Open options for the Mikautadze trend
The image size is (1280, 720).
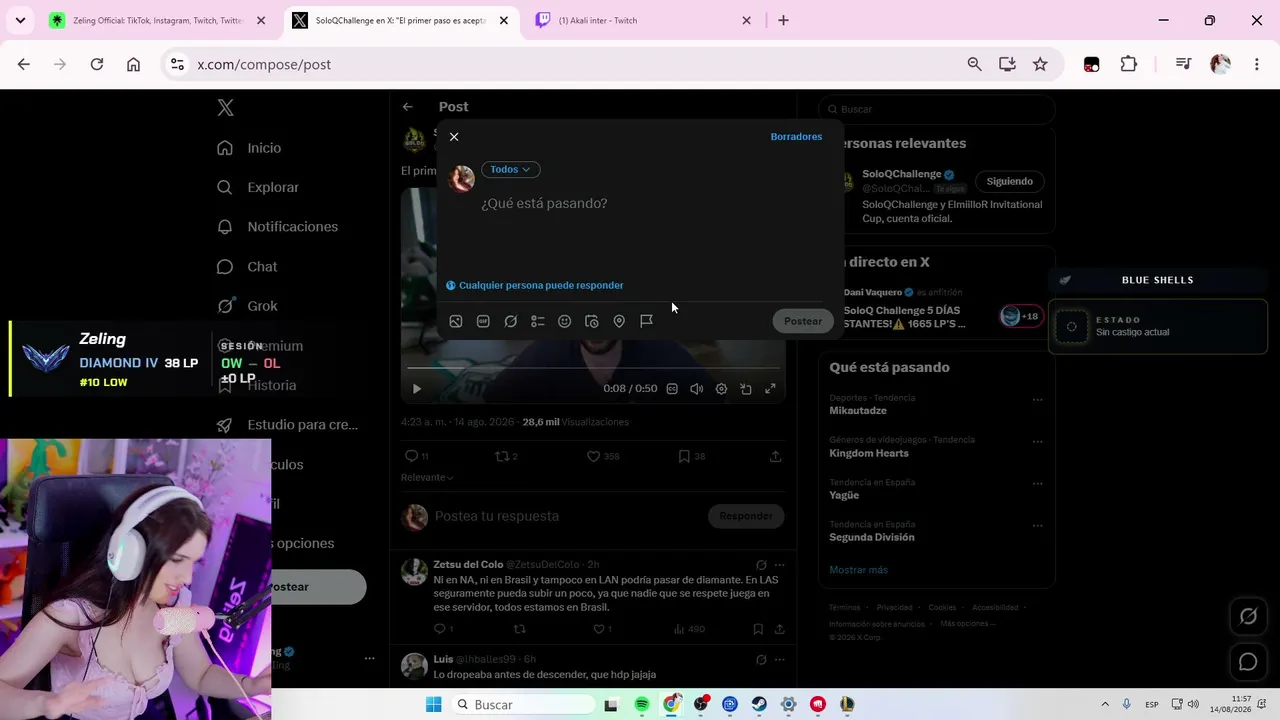(1037, 400)
